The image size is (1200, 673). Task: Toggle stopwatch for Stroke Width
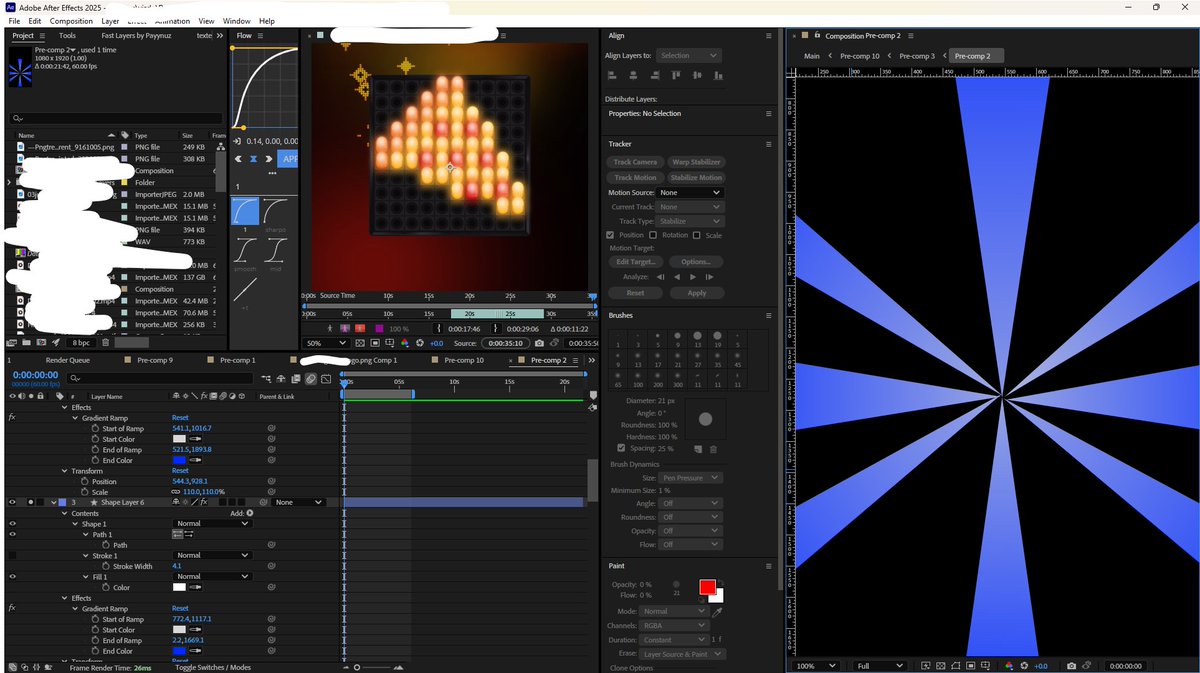point(105,566)
